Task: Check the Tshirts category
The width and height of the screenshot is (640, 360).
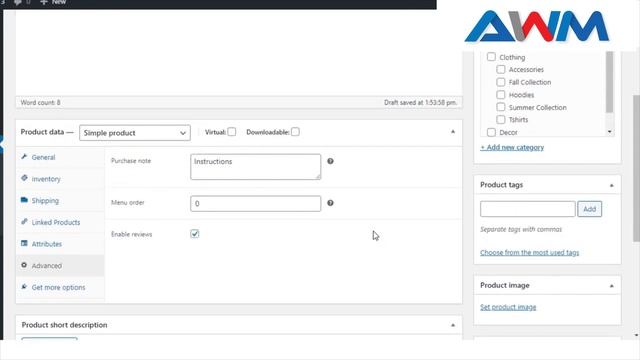Action: coord(501,120)
